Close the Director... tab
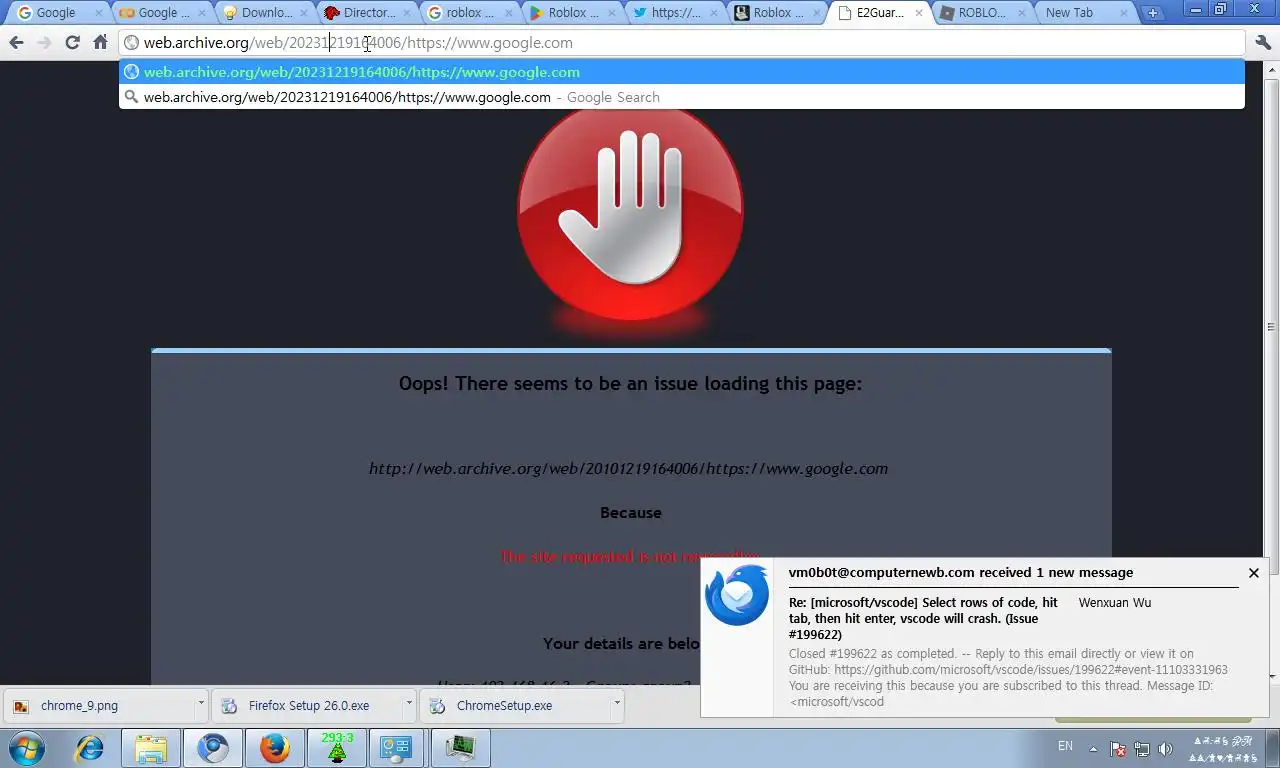Screen dimensions: 1280x768 tap(405, 13)
